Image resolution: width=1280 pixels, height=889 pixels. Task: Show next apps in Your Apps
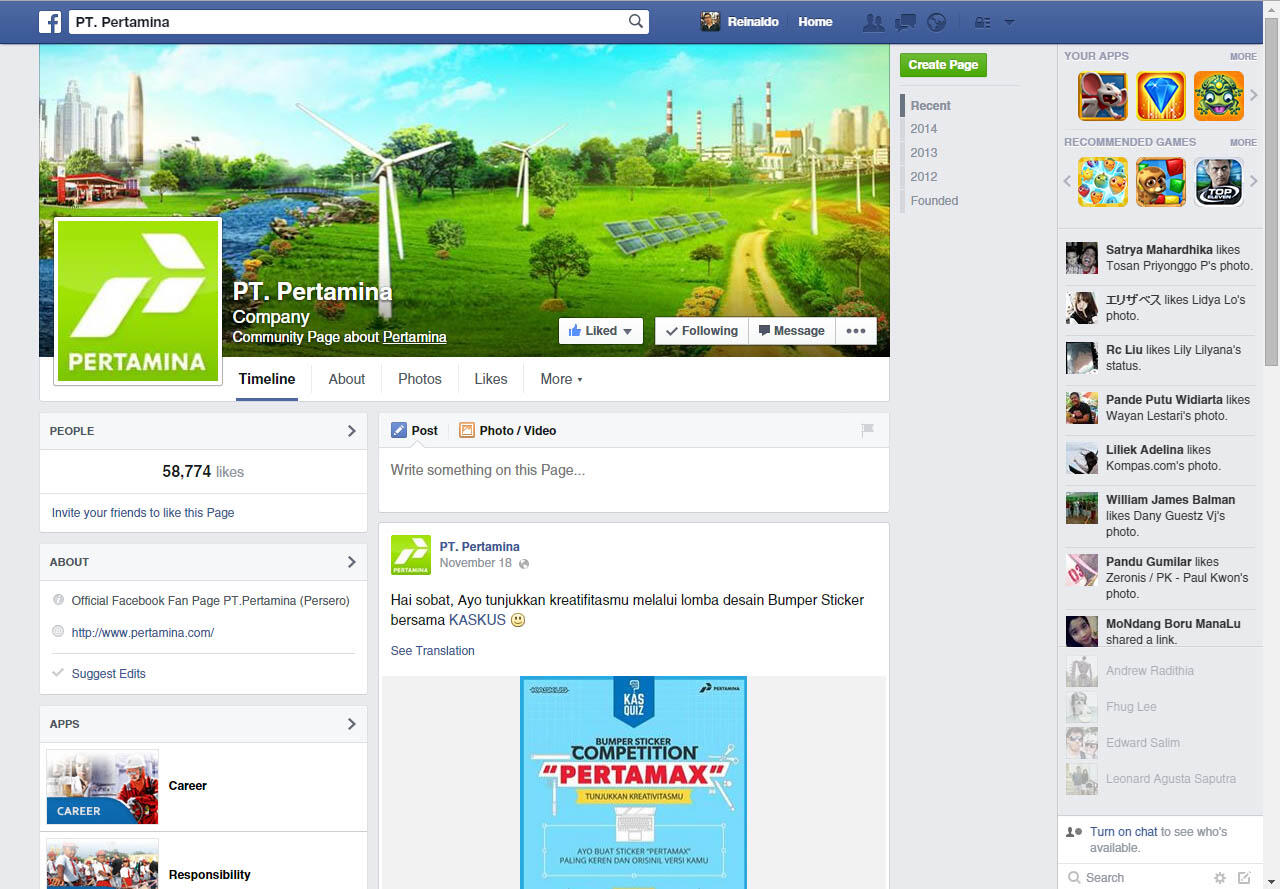tap(1253, 96)
